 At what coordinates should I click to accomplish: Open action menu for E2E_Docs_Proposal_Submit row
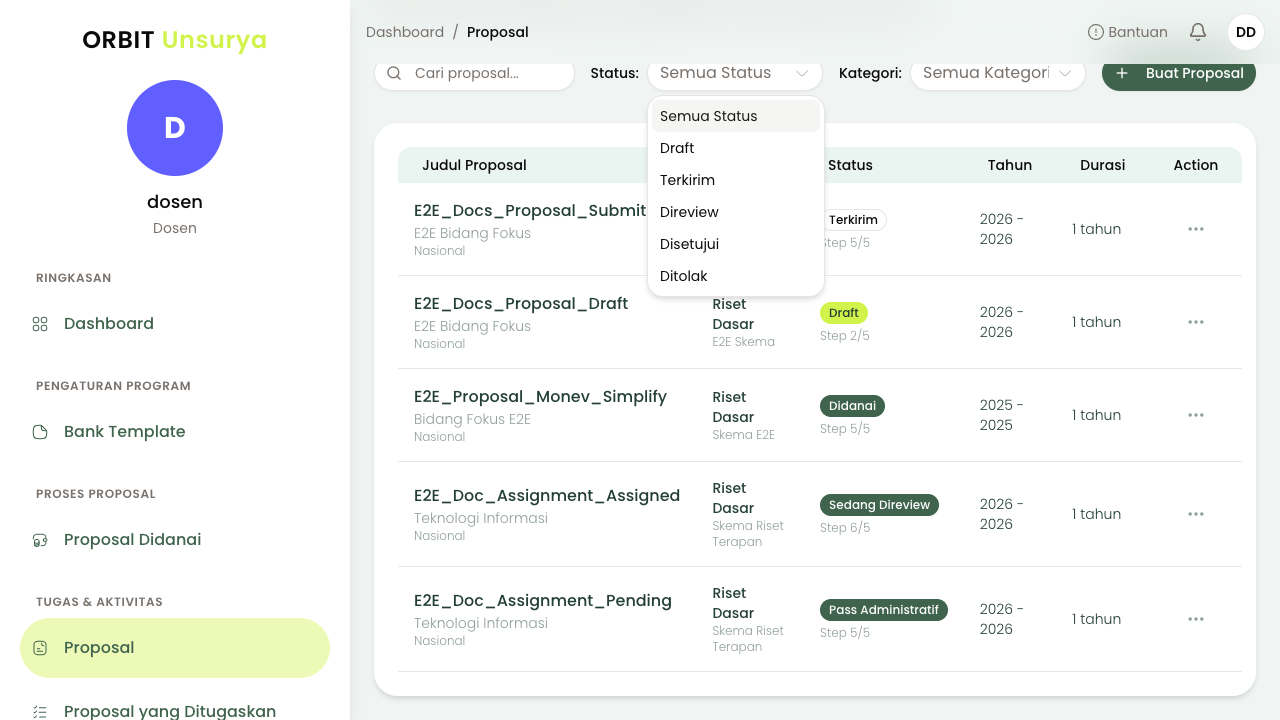click(1196, 229)
